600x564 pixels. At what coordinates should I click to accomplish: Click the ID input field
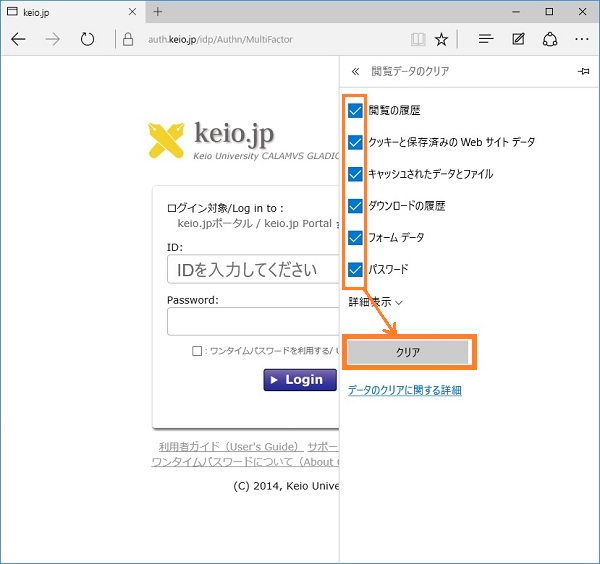coord(253,269)
